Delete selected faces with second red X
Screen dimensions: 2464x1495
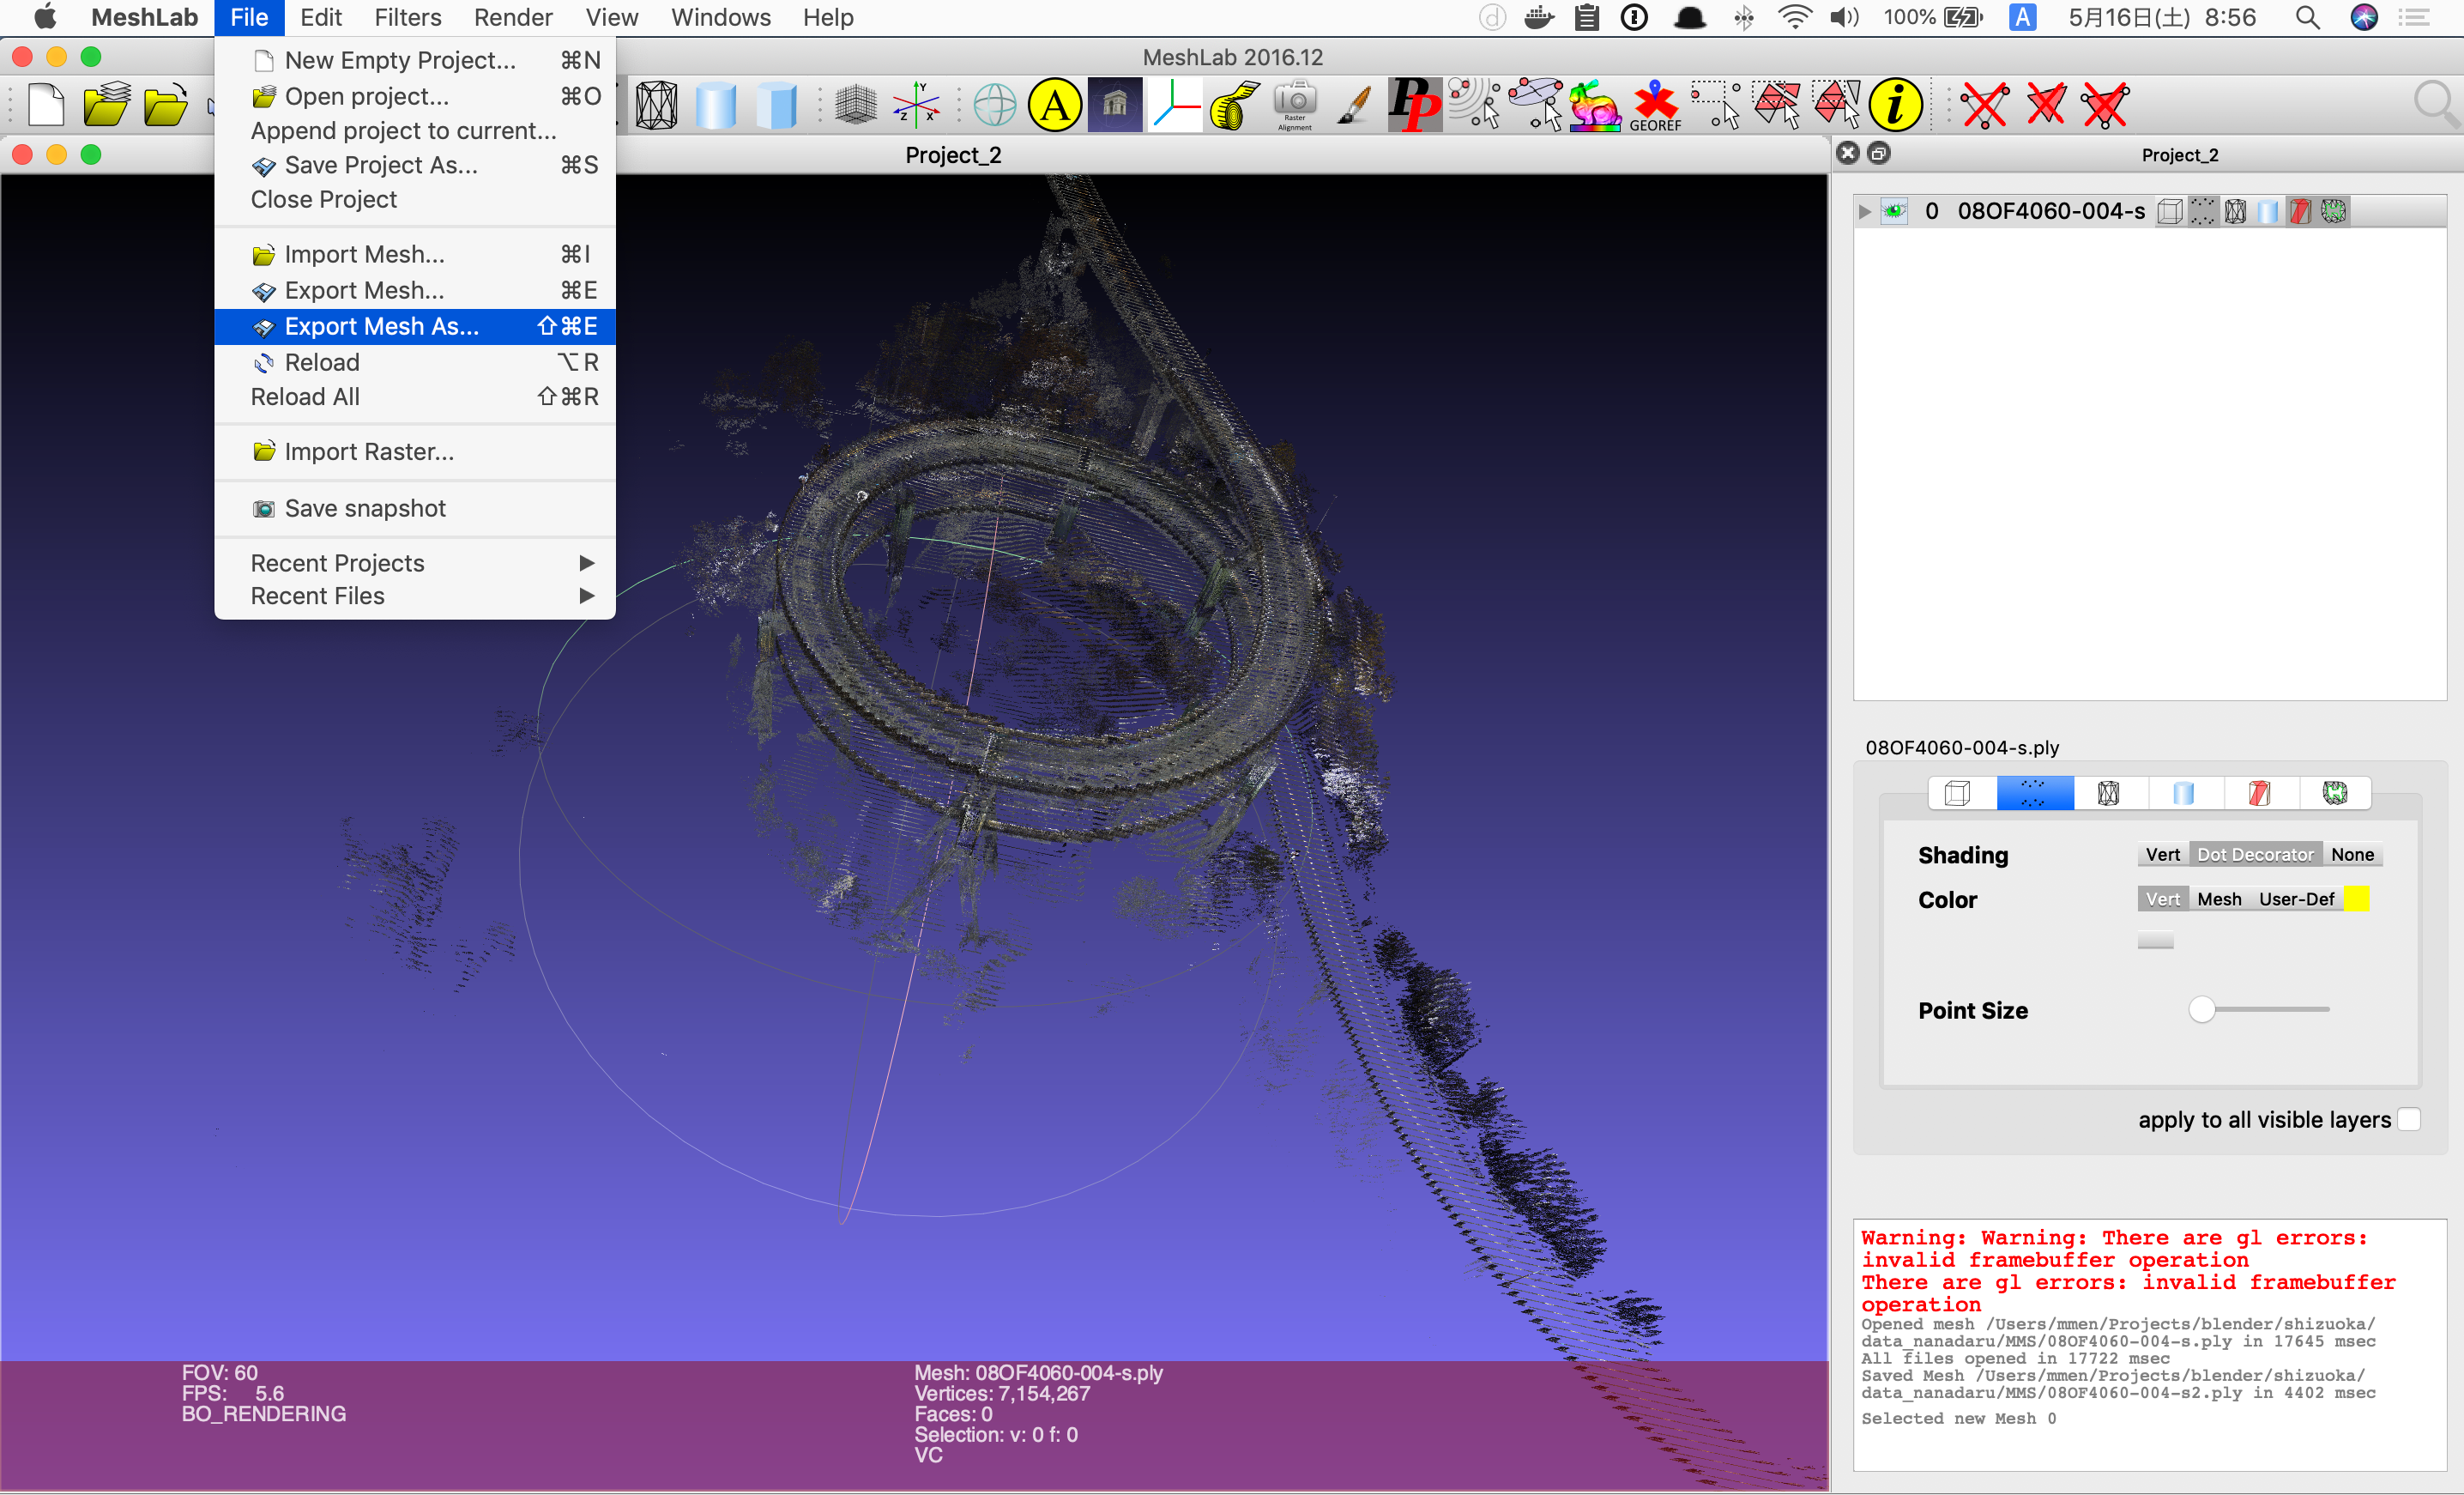click(x=2046, y=105)
